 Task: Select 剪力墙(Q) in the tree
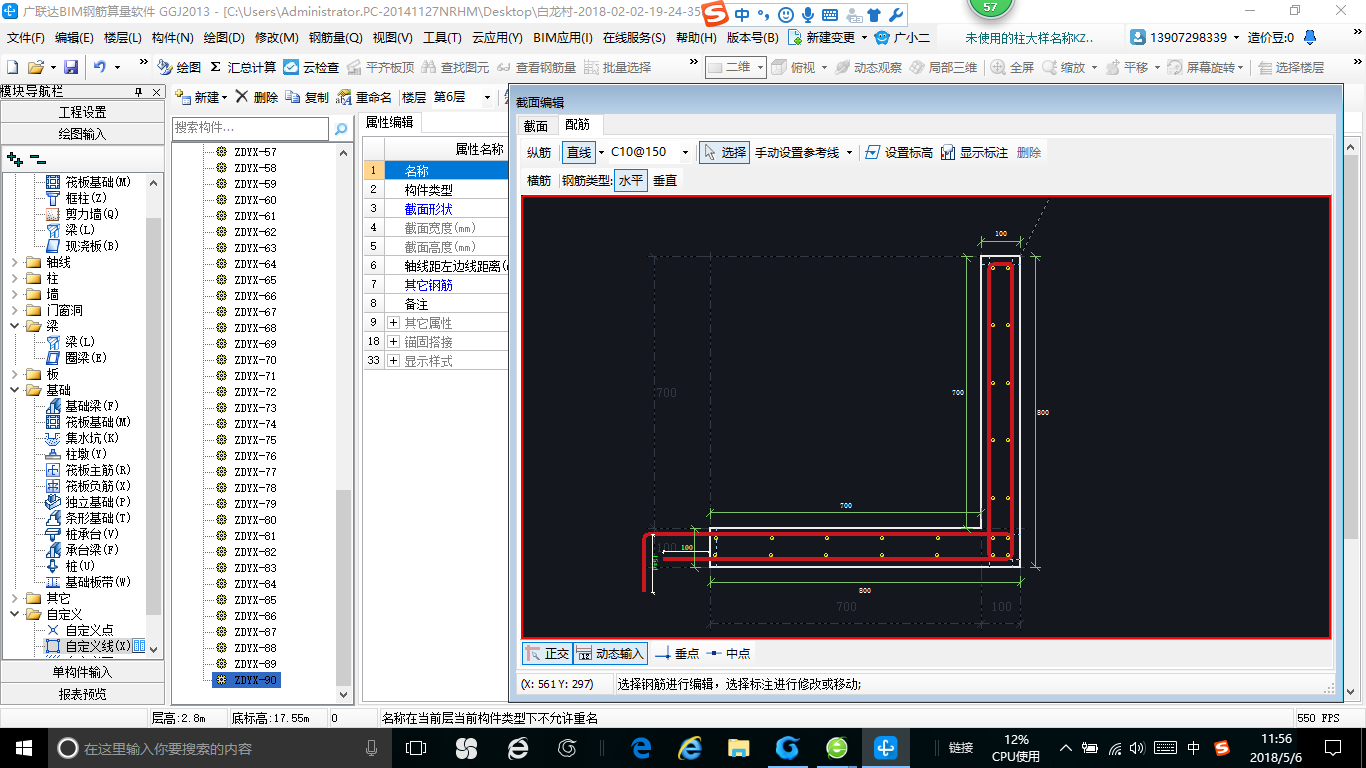[81, 214]
